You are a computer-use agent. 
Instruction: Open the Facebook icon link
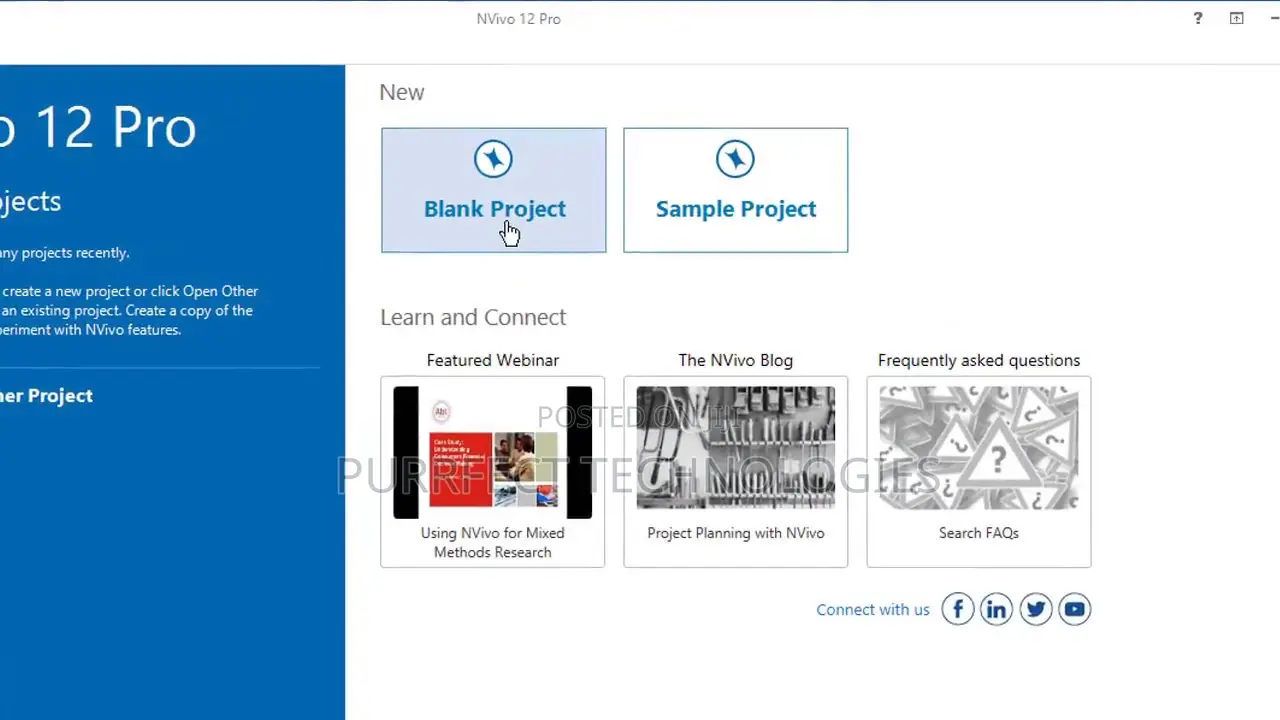point(957,609)
